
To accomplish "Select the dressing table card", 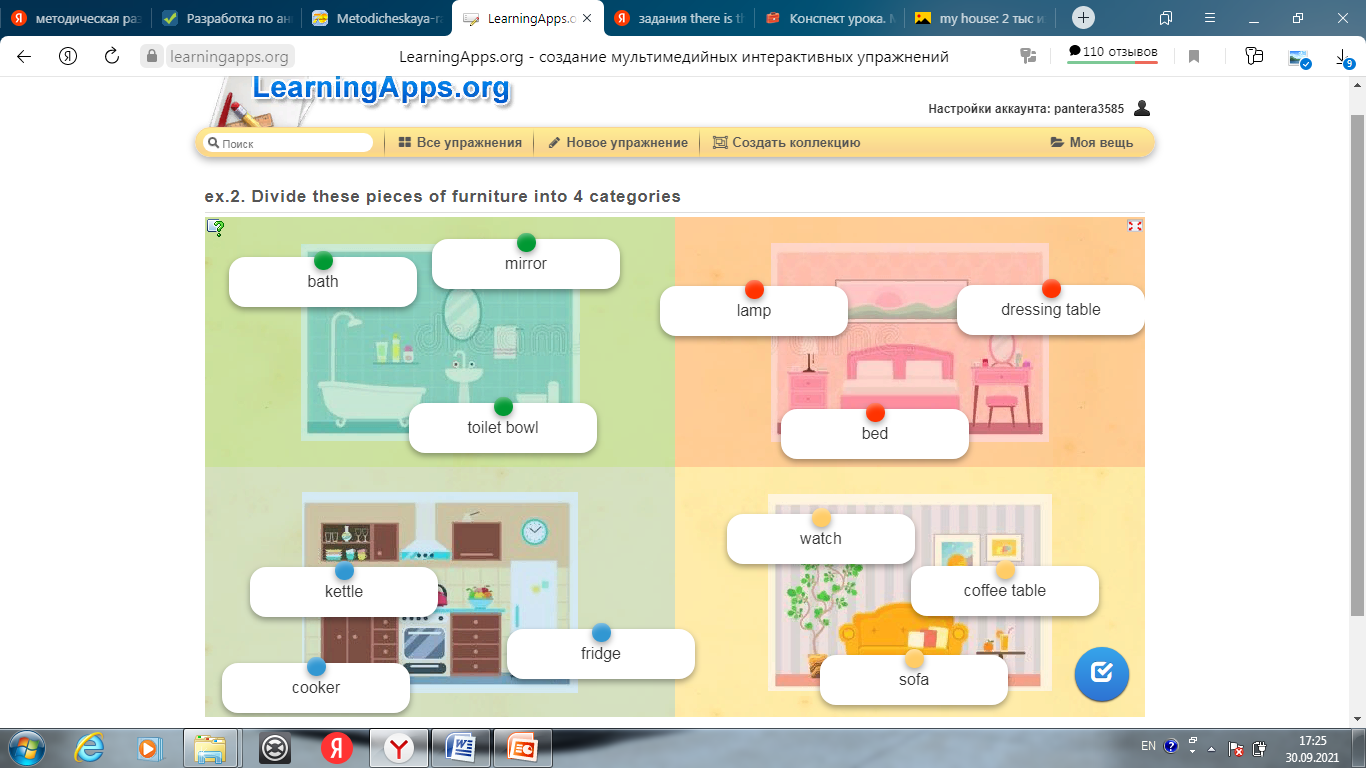I will click(x=1051, y=310).
